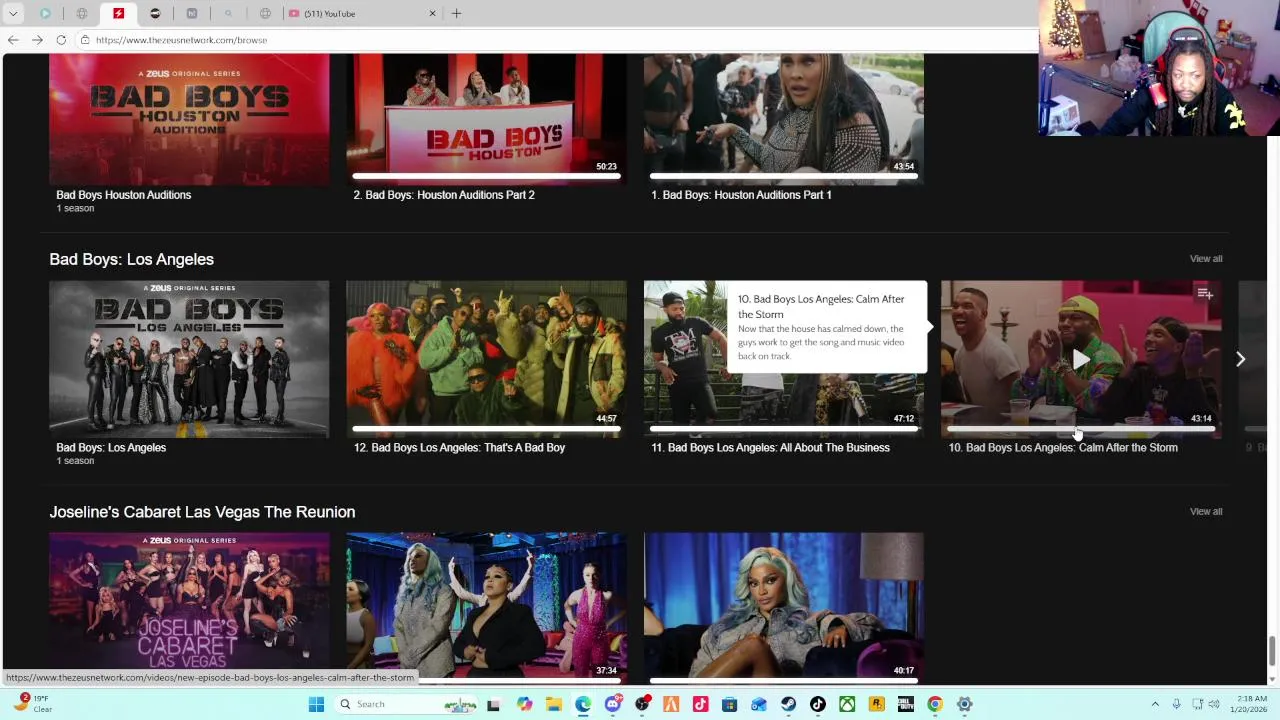Open Joseline's Cabaret Las Vegas series poster
This screenshot has height=720, width=1280.
point(189,606)
